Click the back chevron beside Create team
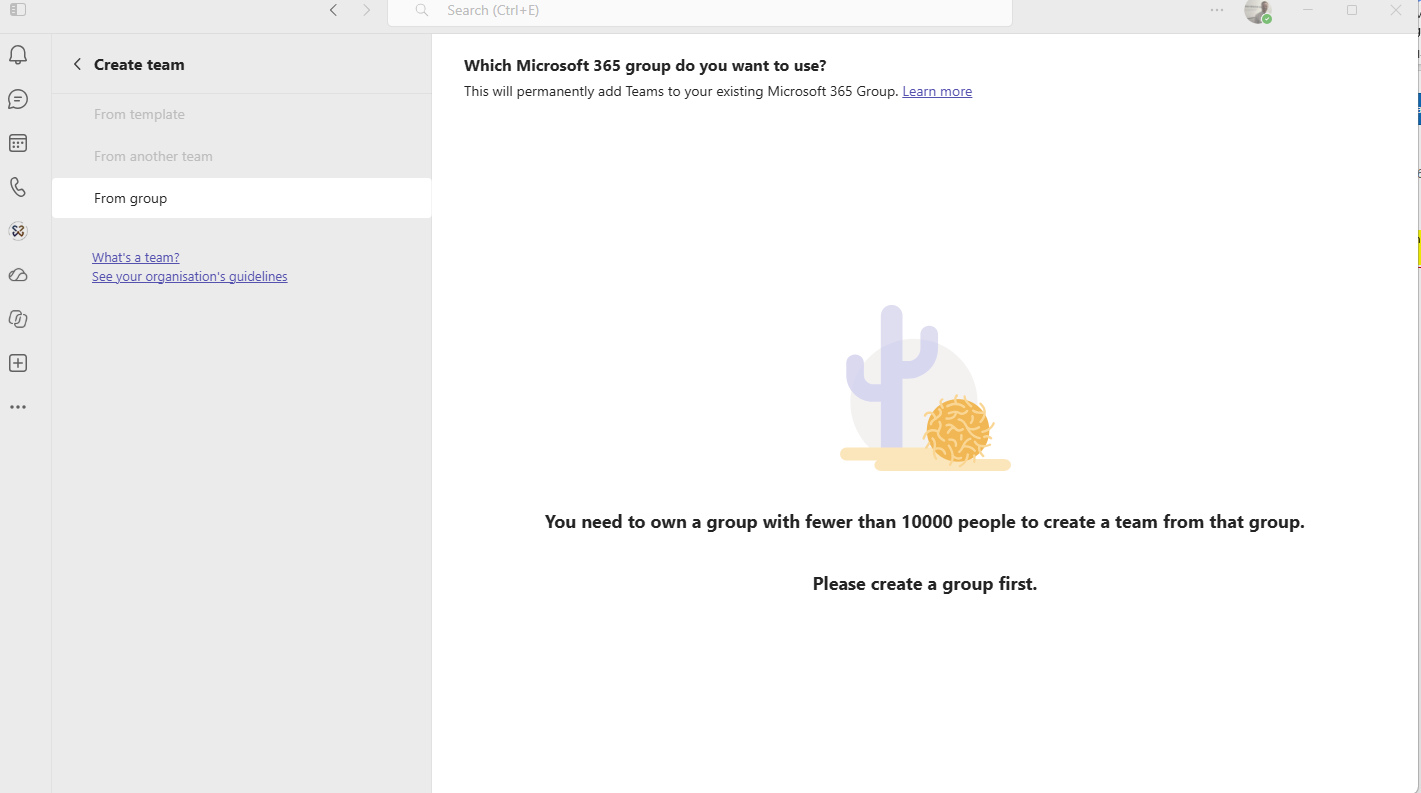 (77, 64)
